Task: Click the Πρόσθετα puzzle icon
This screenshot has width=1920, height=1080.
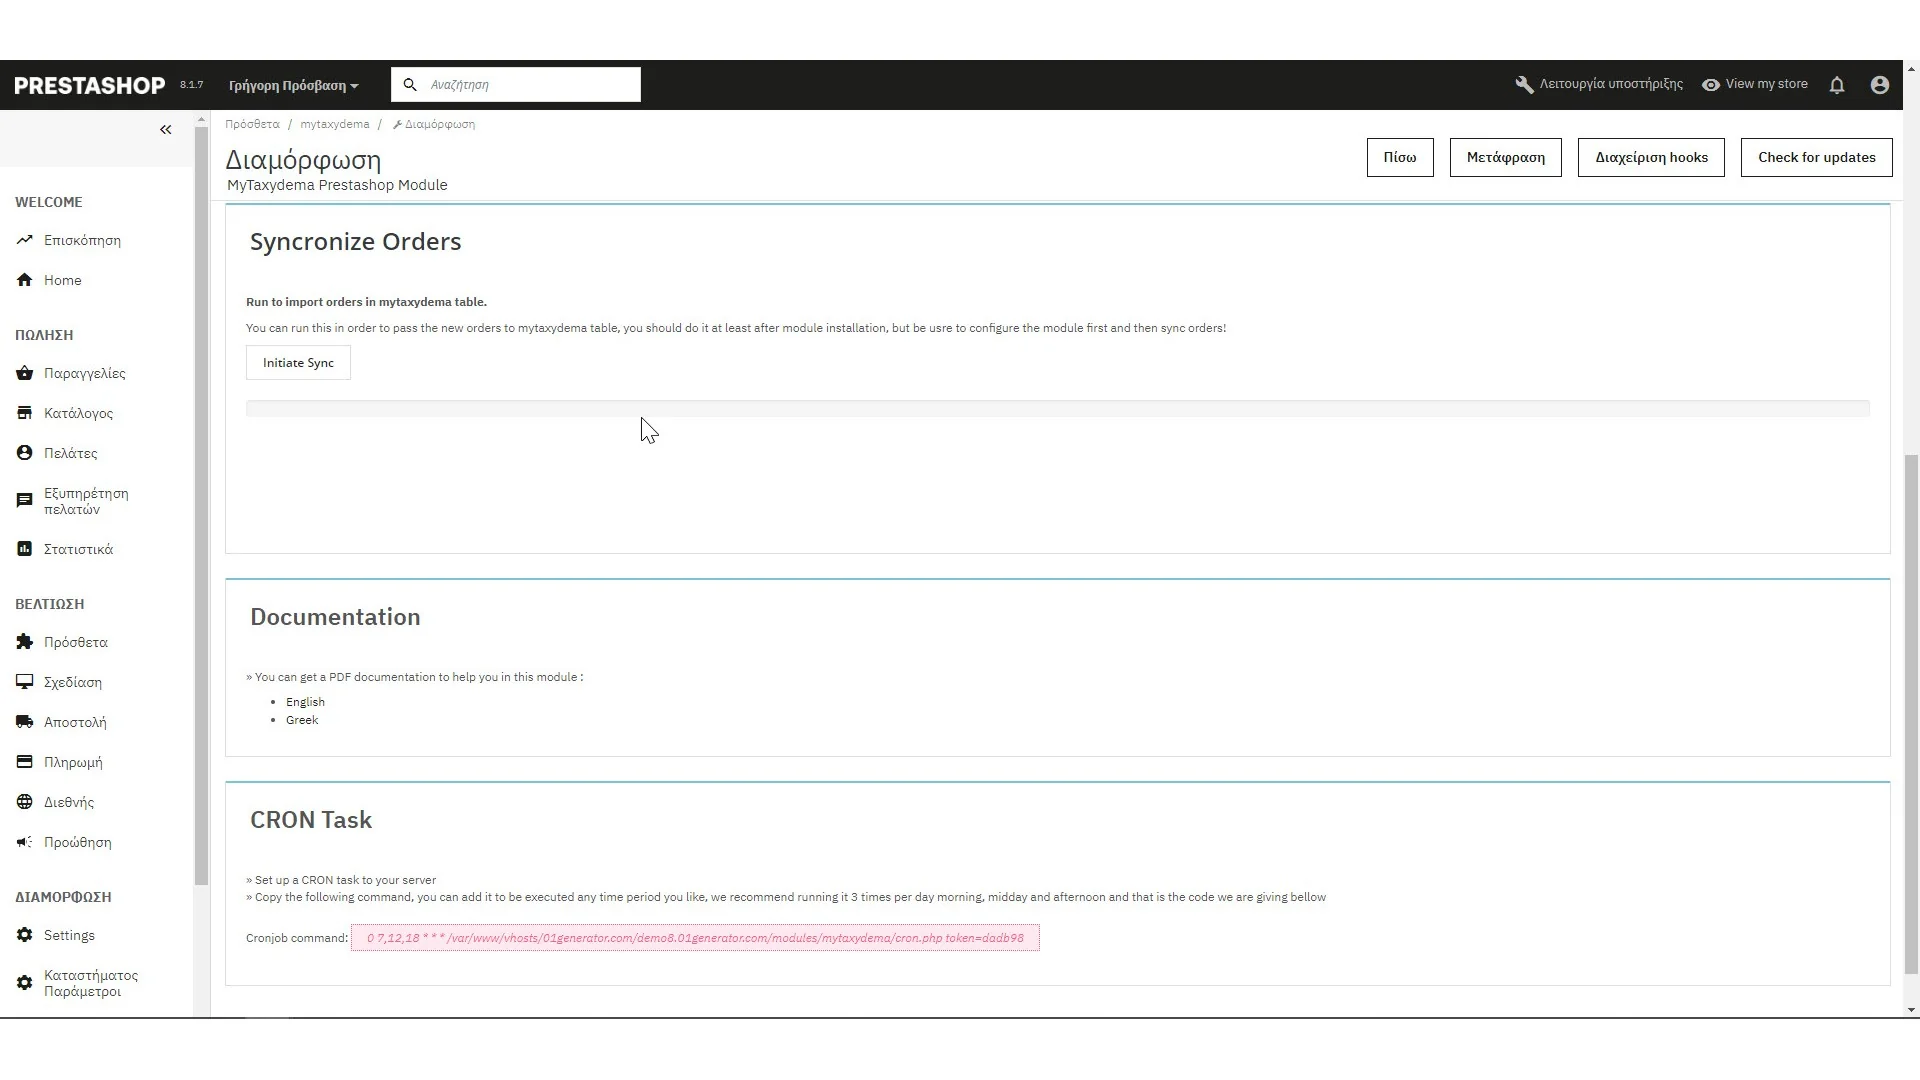Action: point(25,642)
